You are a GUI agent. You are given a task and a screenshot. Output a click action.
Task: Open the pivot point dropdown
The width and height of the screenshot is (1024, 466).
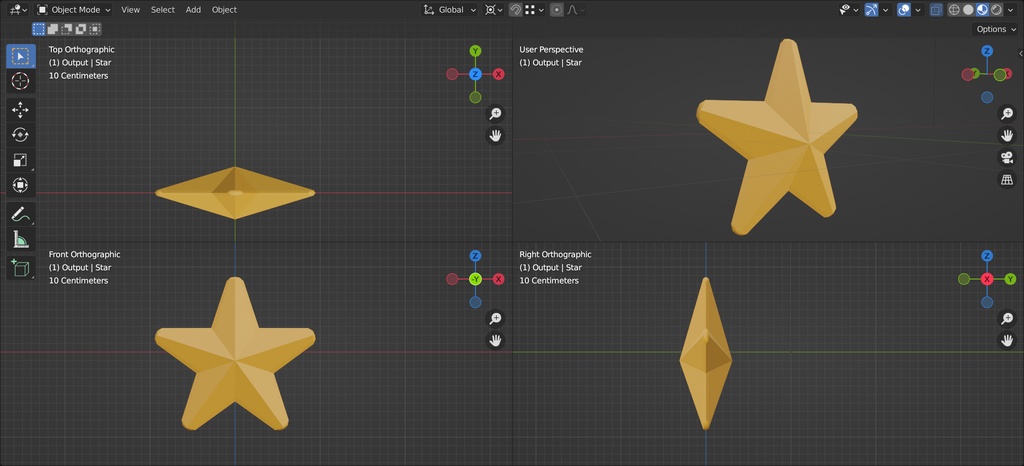[494, 10]
